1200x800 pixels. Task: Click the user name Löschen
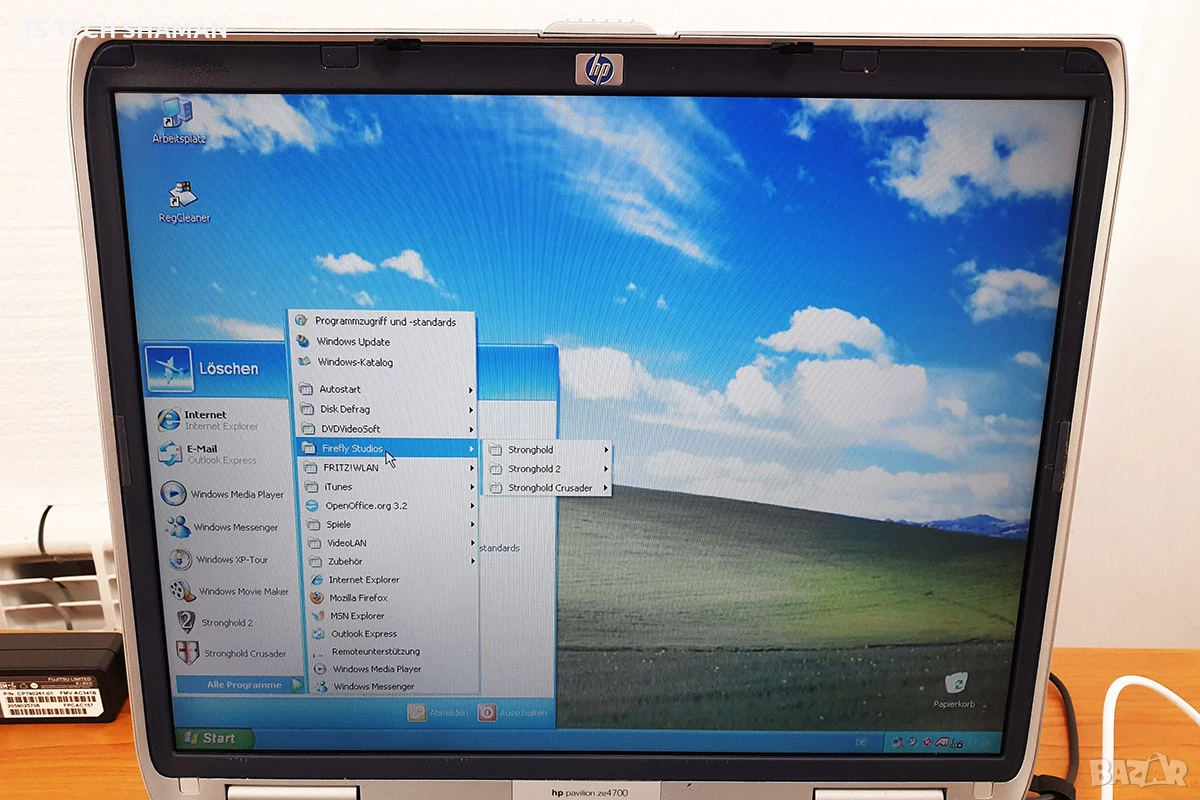(229, 369)
